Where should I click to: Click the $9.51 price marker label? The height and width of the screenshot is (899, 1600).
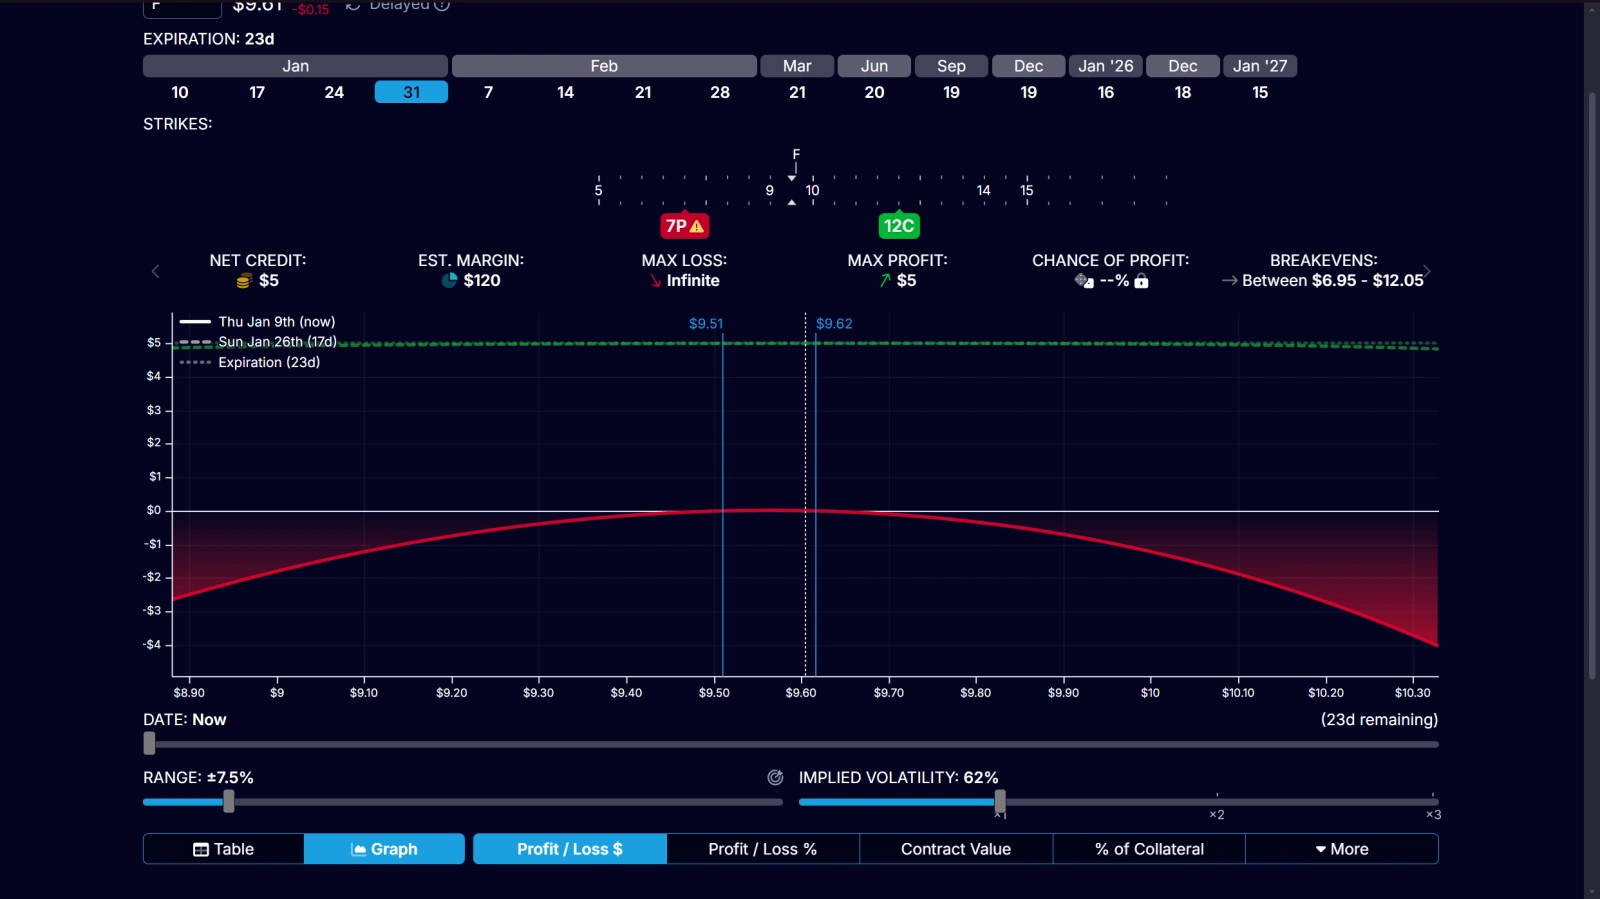[x=706, y=324]
